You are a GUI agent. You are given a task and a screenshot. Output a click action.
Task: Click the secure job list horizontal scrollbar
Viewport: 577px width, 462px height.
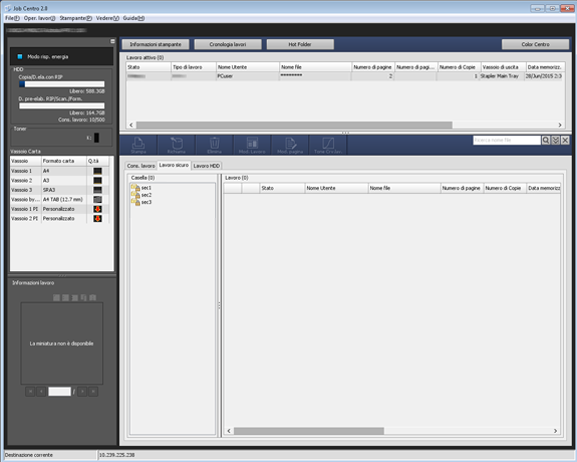(x=309, y=431)
